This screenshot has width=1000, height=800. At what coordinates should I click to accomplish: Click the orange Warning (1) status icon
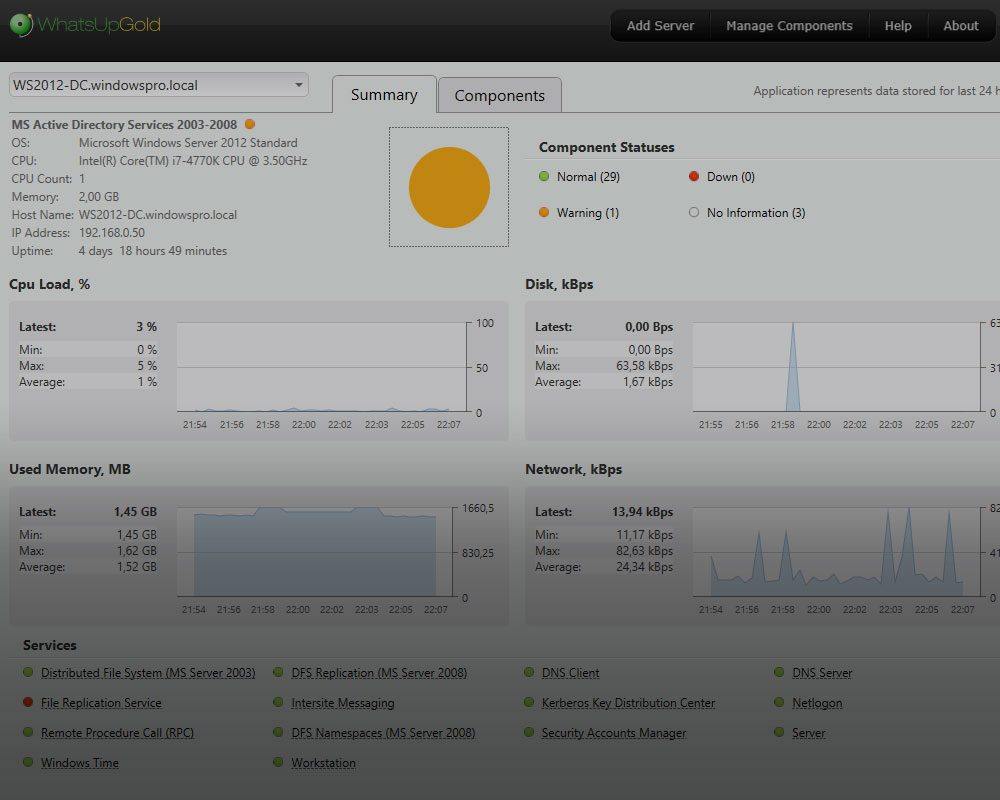(x=544, y=212)
